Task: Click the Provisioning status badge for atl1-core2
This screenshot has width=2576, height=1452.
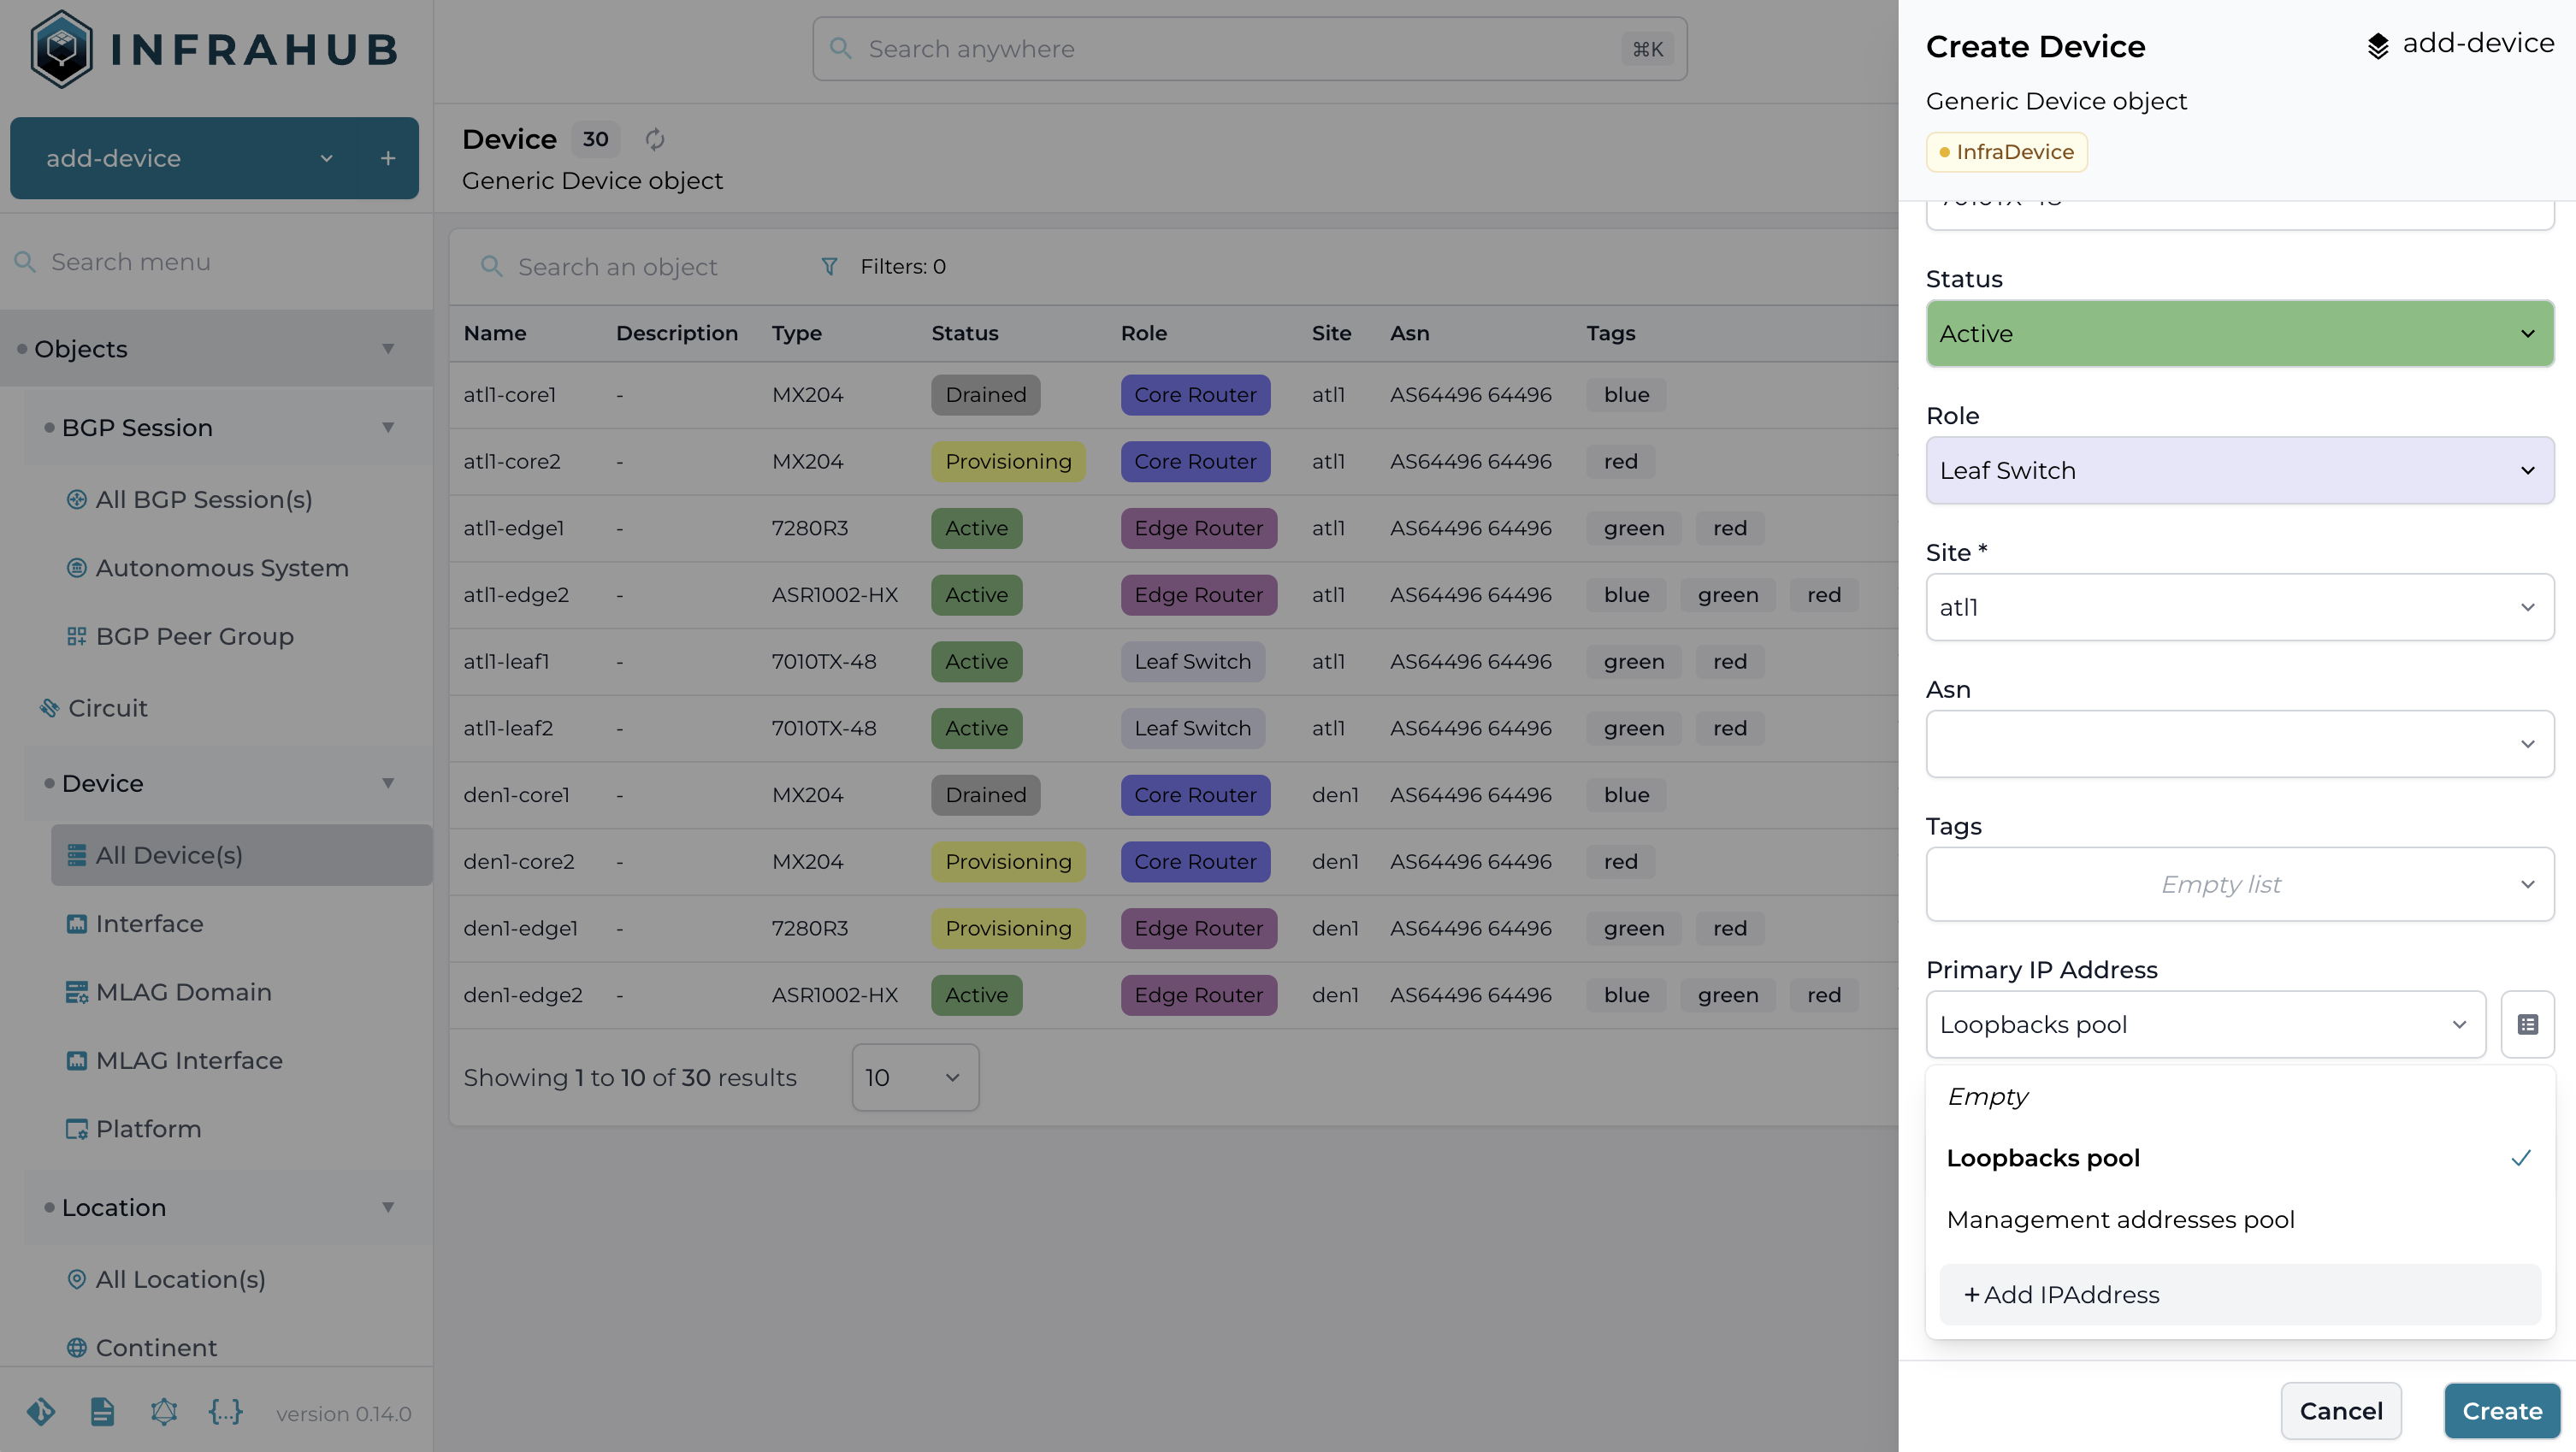Action: pos(1008,462)
